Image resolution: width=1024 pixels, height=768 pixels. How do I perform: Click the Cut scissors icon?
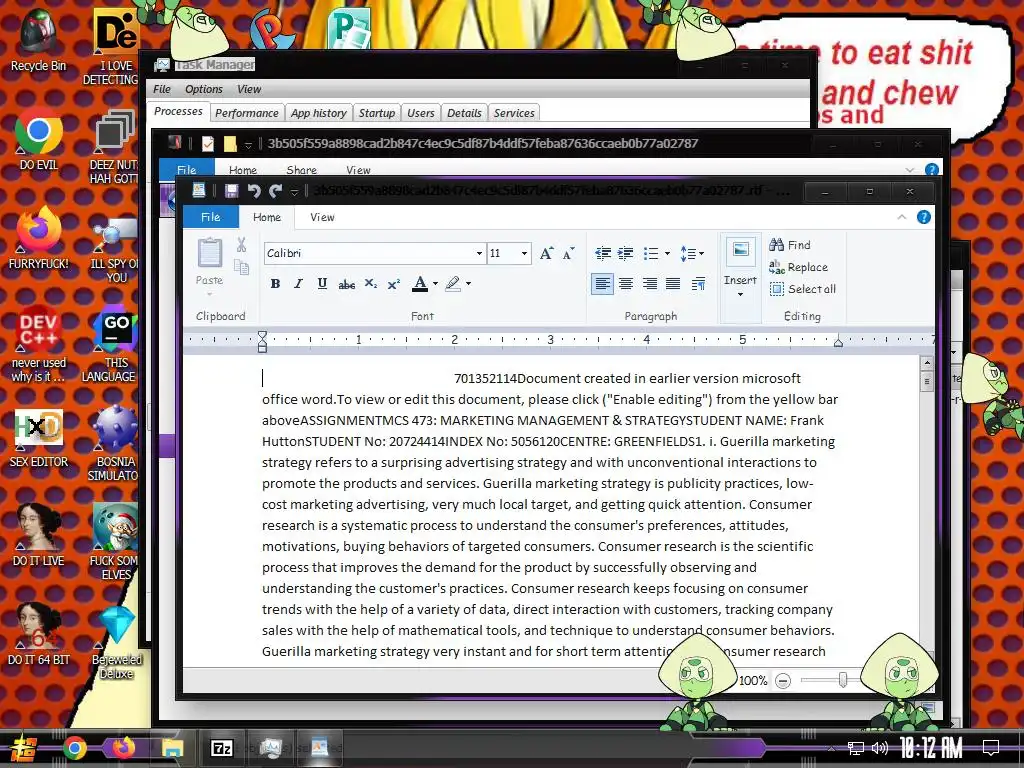click(242, 245)
